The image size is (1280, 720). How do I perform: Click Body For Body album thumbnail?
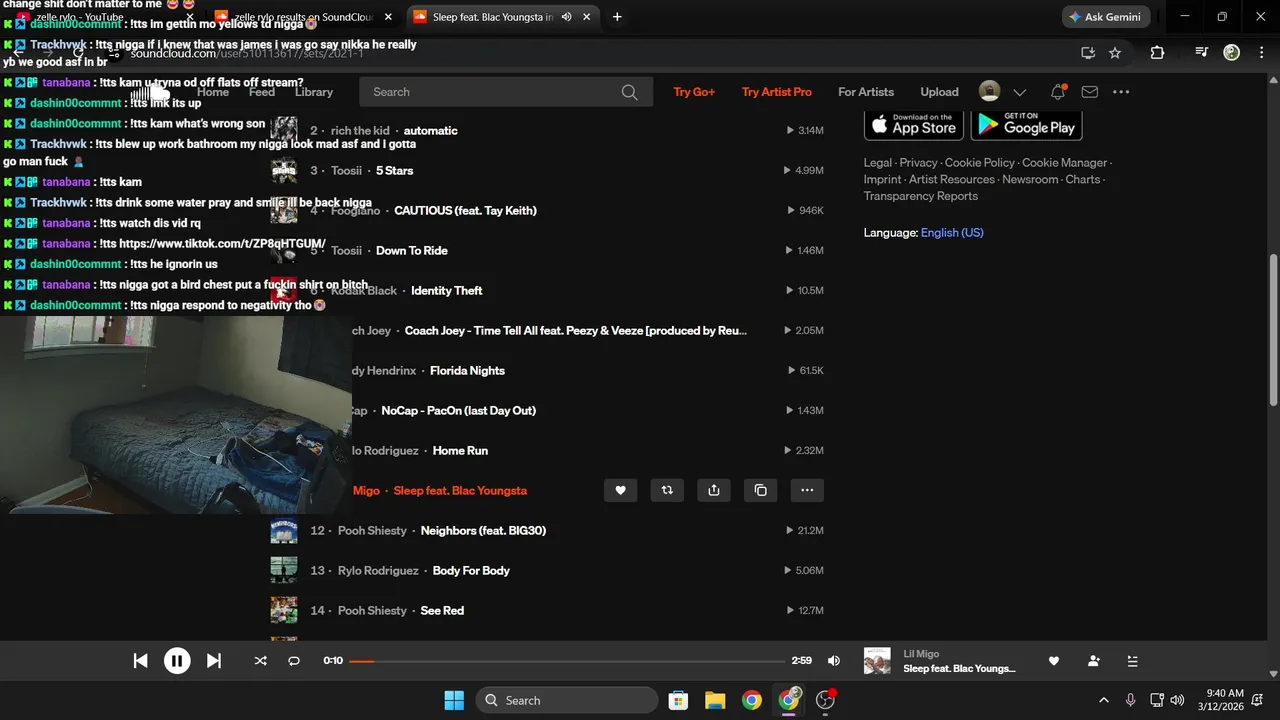pos(284,570)
